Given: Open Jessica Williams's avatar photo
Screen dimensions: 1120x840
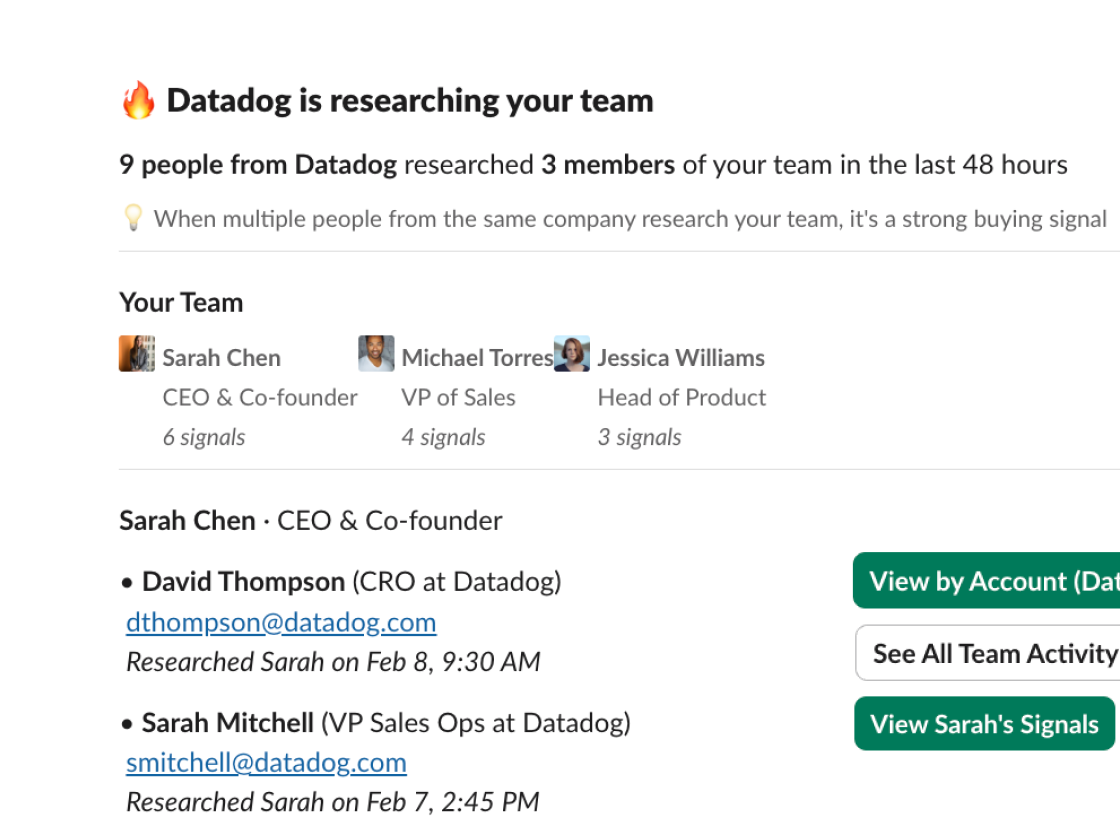Looking at the screenshot, I should (572, 354).
